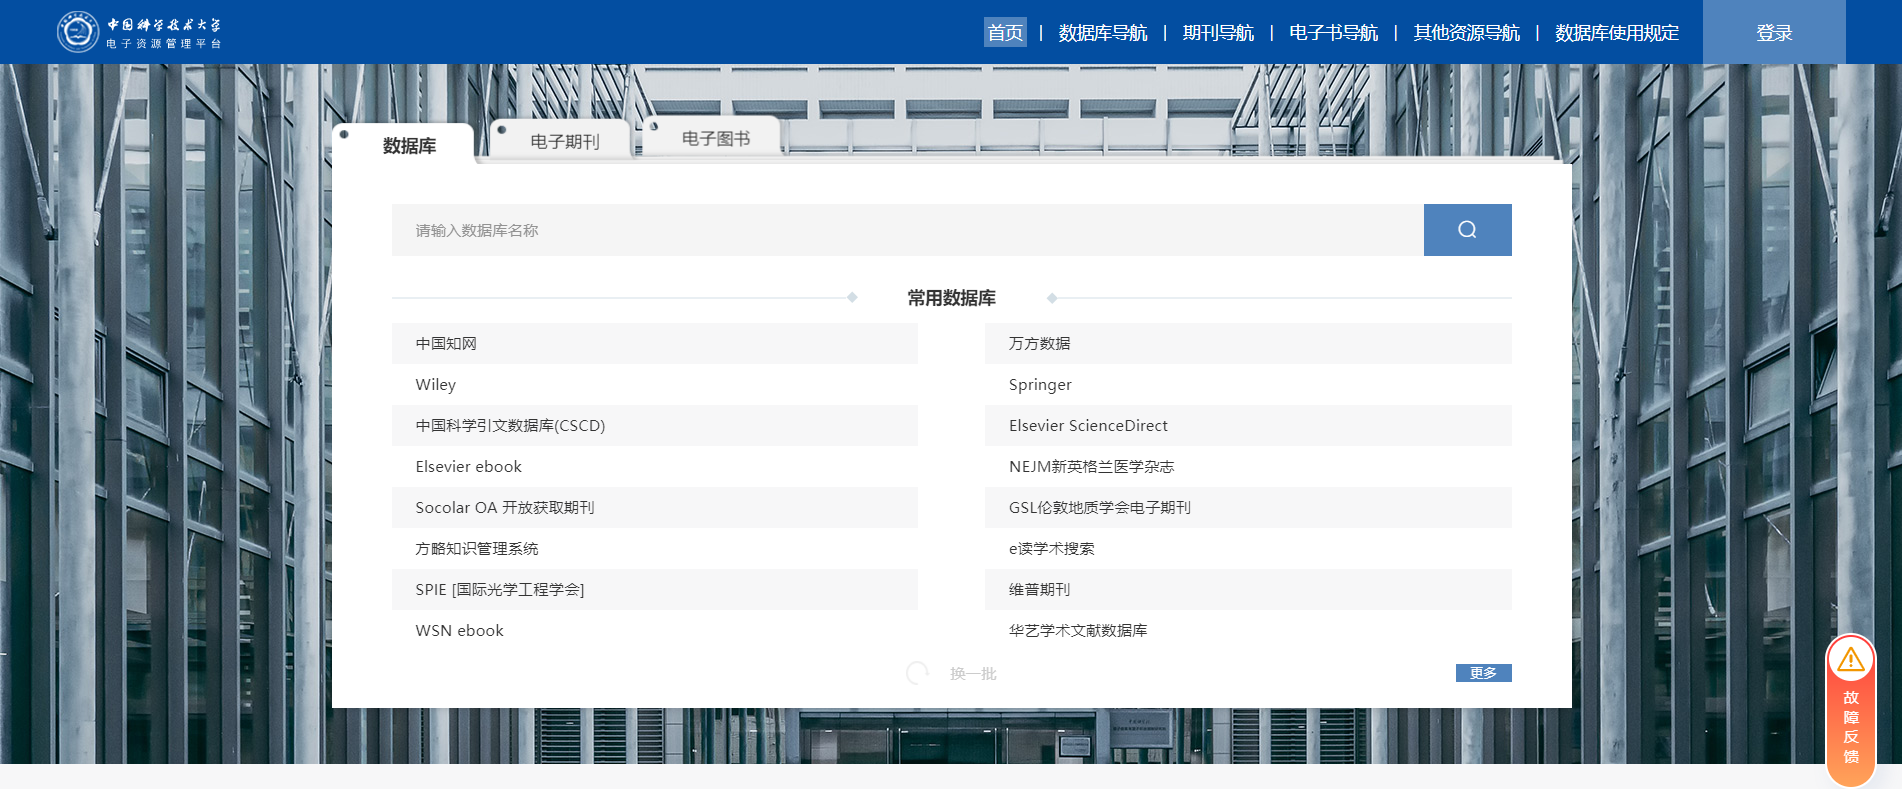Open the Wiley database link
1902x789 pixels.
(436, 385)
